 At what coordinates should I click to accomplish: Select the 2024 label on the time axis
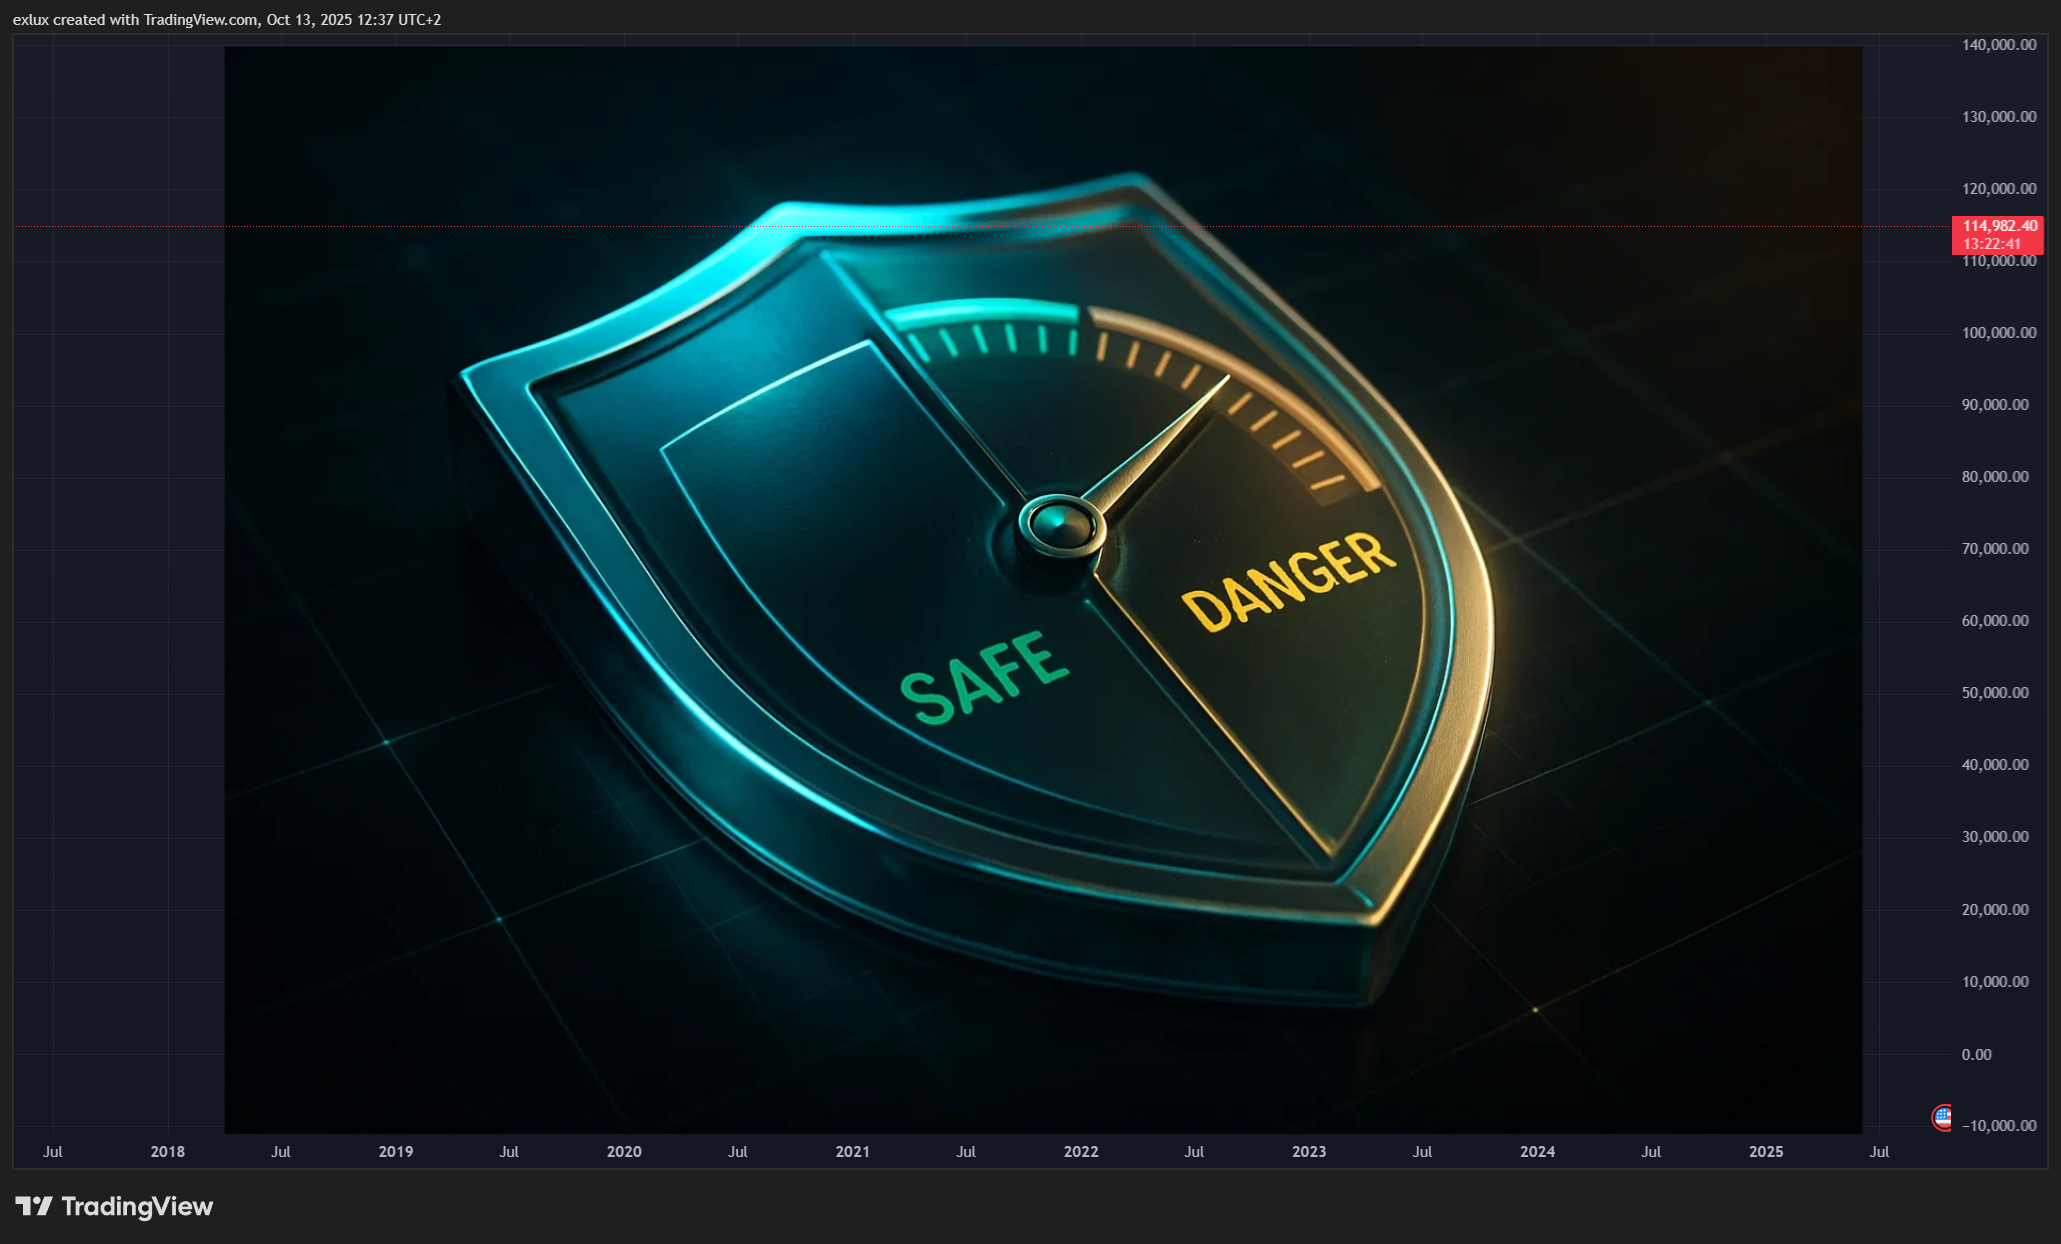point(1537,1151)
